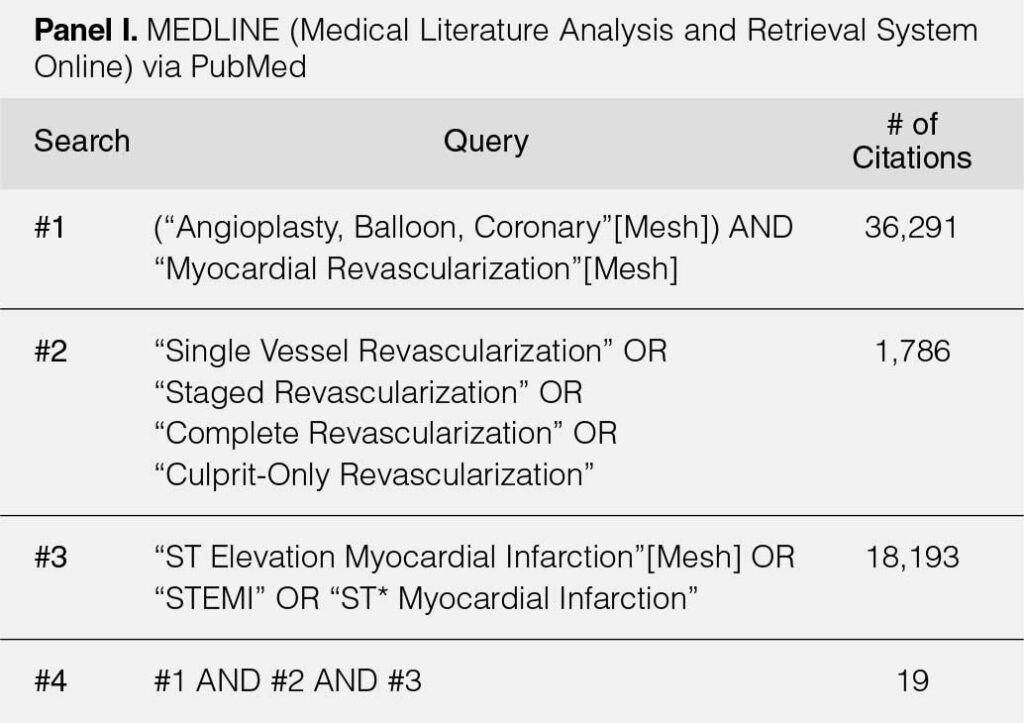The height and width of the screenshot is (723, 1024).
Task: Click the Culprit-Only Revascularization line
Action: pos(374,475)
